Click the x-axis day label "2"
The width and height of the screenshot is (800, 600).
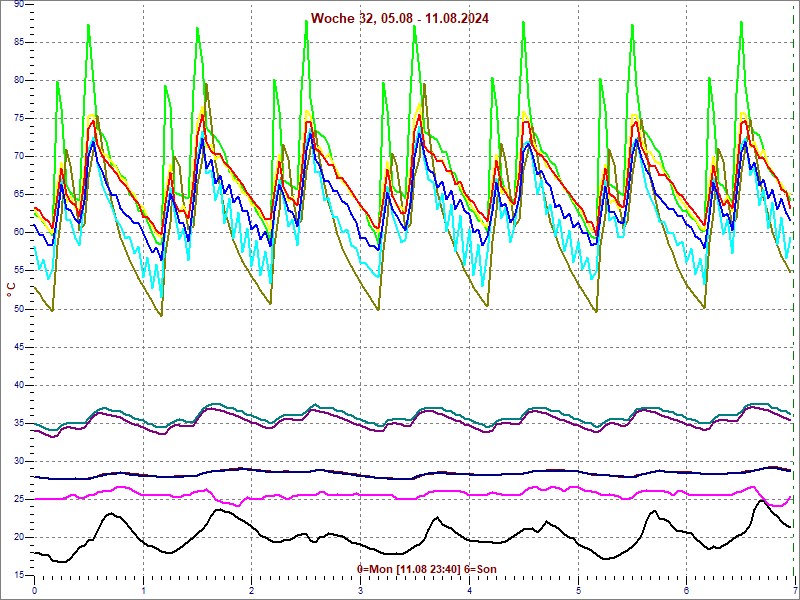click(x=252, y=591)
